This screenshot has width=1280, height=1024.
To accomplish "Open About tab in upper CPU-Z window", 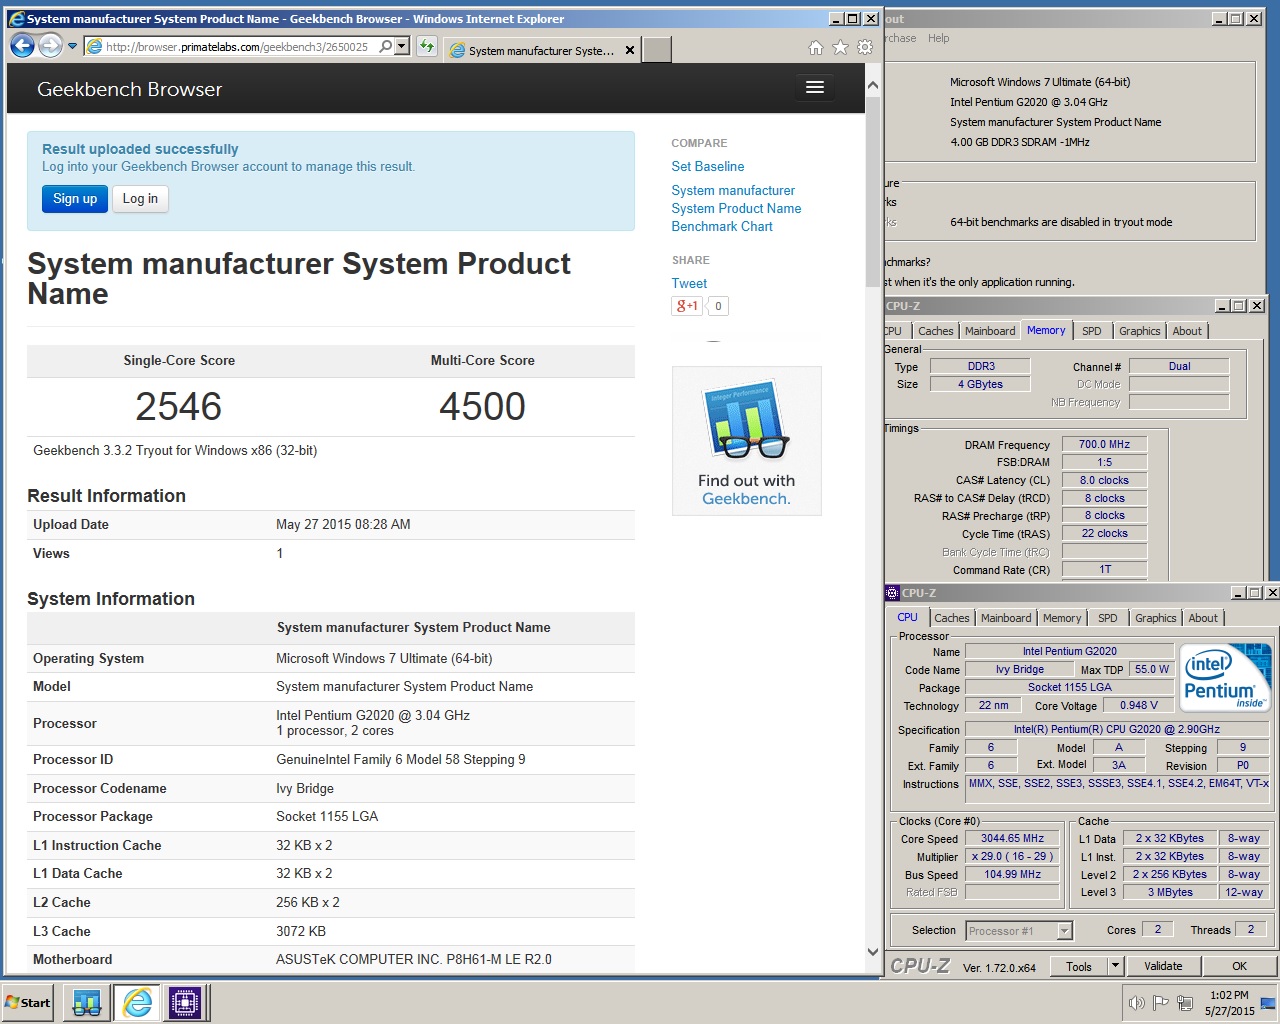I will point(1187,331).
